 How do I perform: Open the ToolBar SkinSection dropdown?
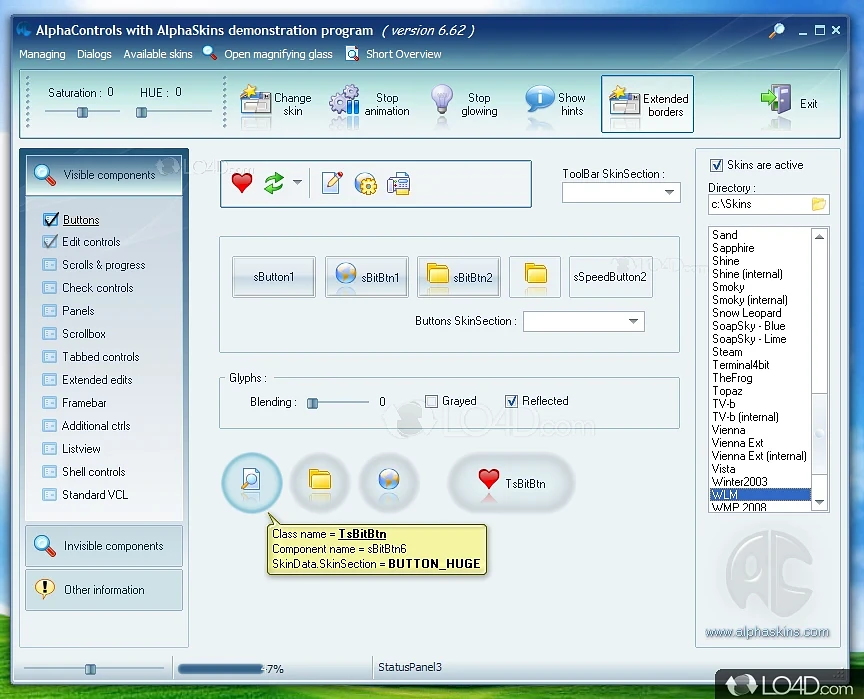pyautogui.click(x=670, y=193)
